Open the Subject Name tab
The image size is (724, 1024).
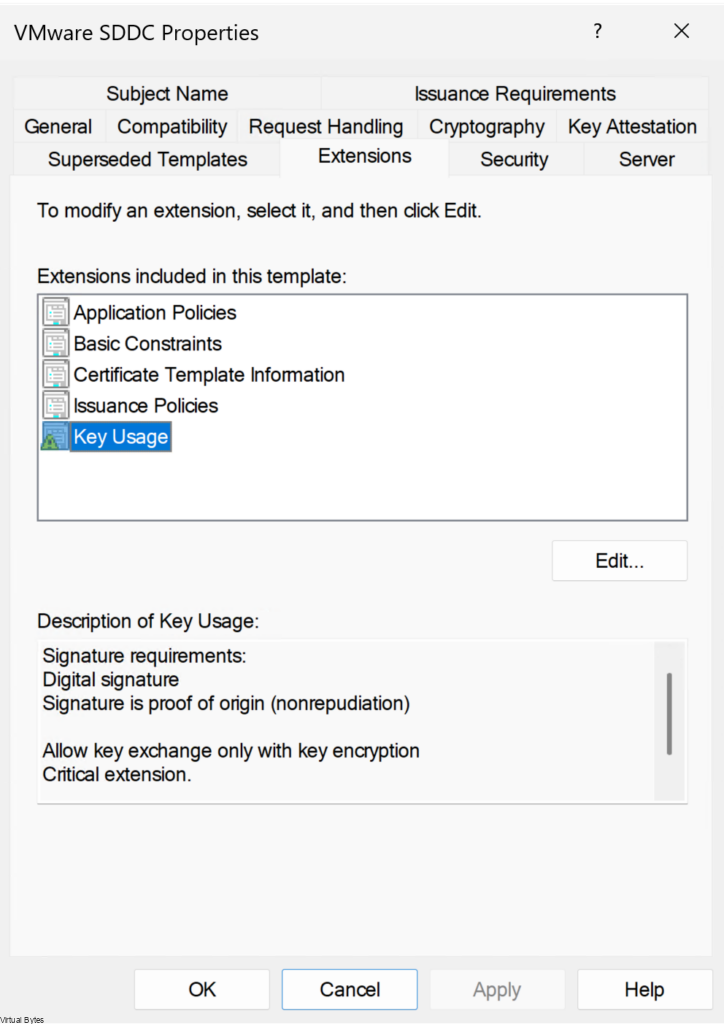click(x=167, y=94)
